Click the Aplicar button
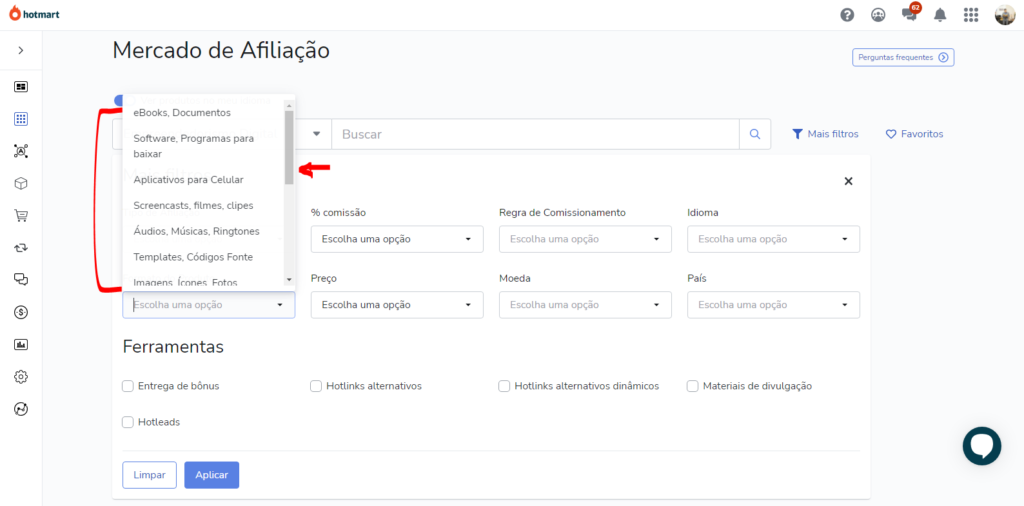The width and height of the screenshot is (1024, 506). pos(211,475)
